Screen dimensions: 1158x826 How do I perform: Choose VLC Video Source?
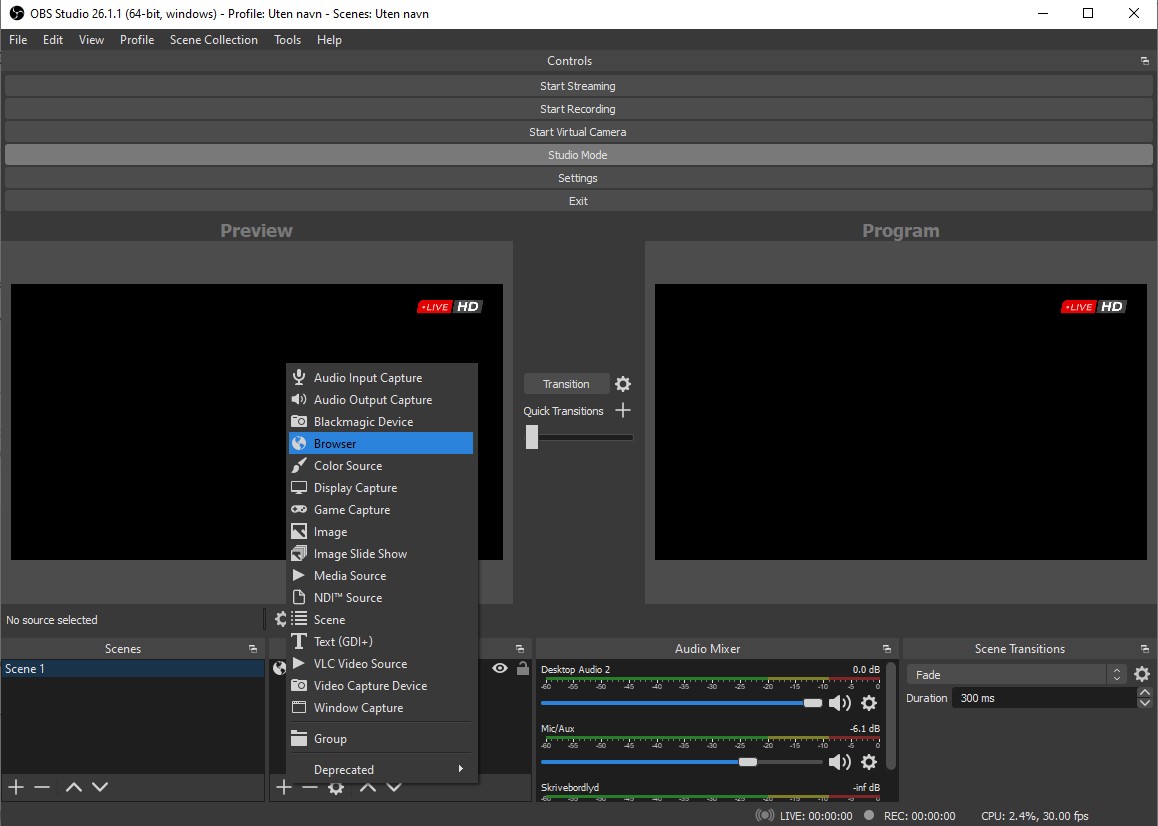point(381,663)
